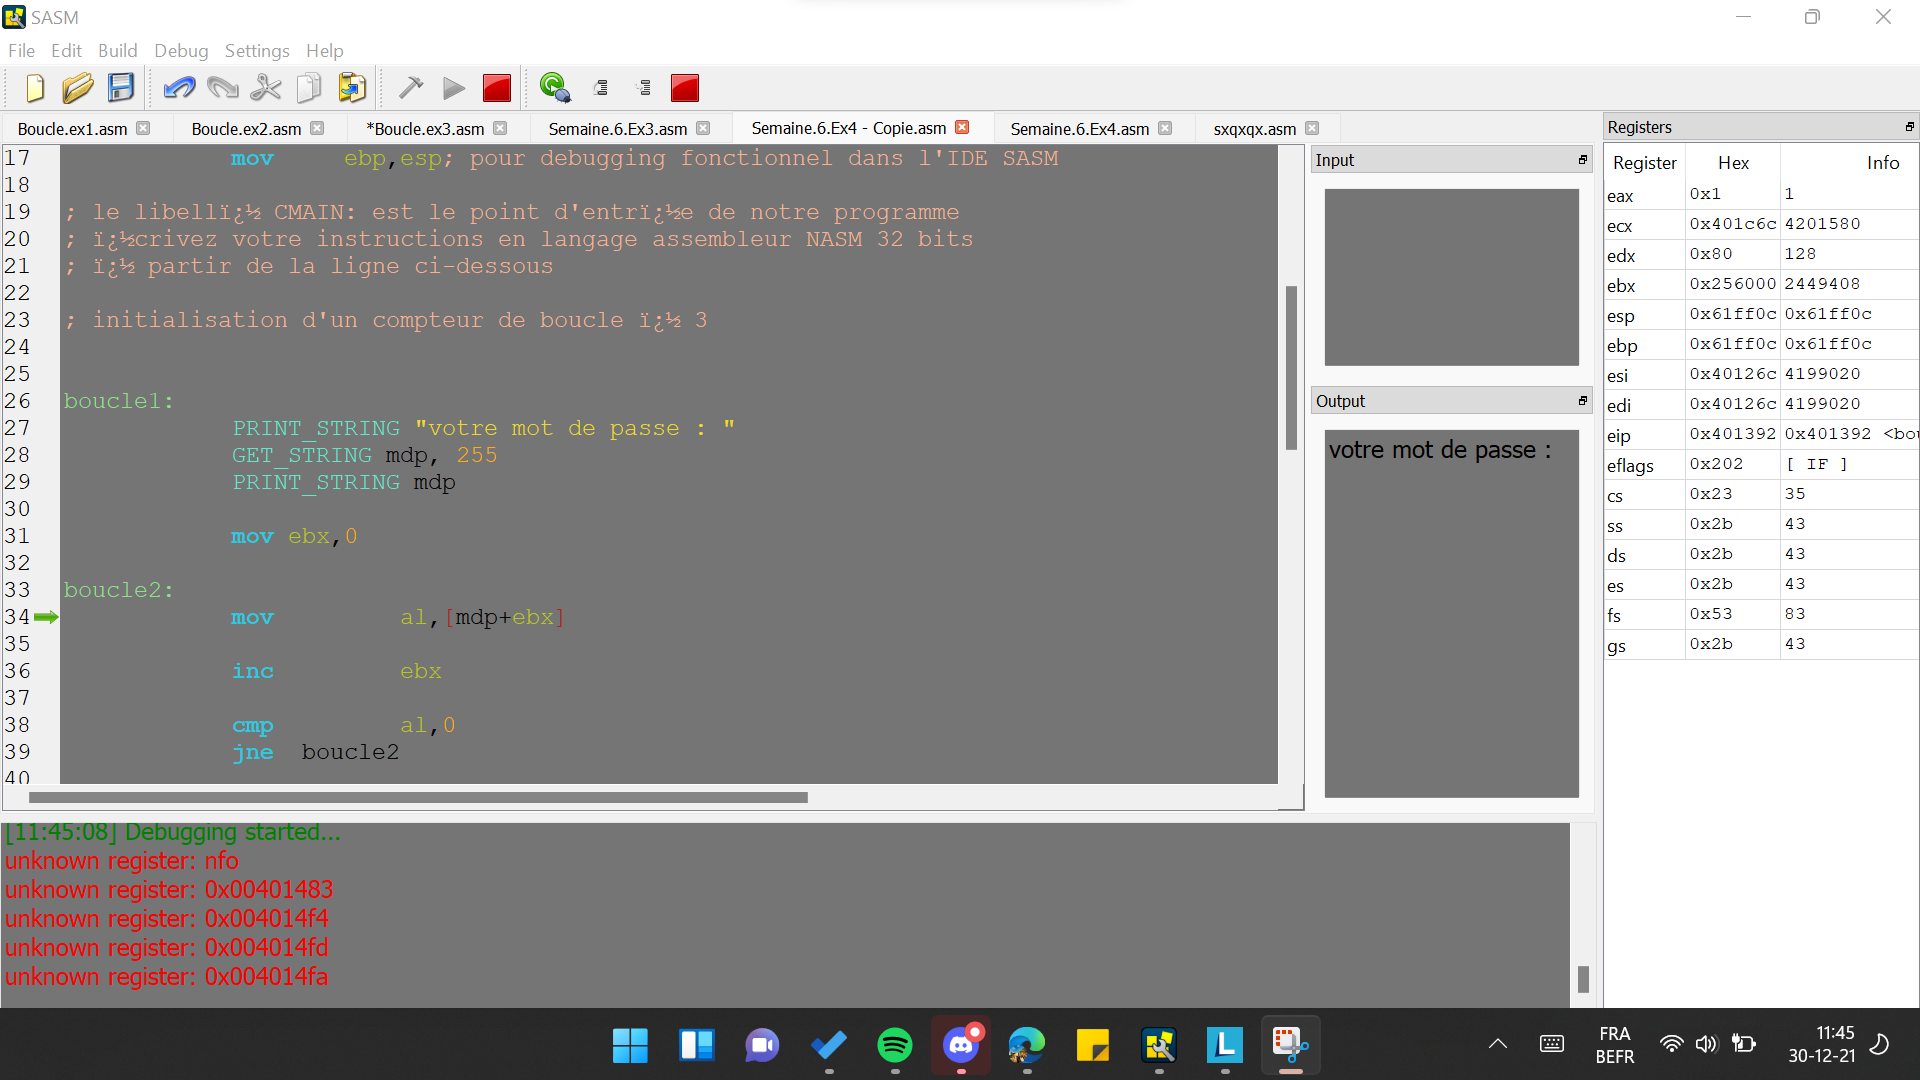Click the green debug continue icon
Viewport: 1920px width, 1080px height.
point(554,88)
